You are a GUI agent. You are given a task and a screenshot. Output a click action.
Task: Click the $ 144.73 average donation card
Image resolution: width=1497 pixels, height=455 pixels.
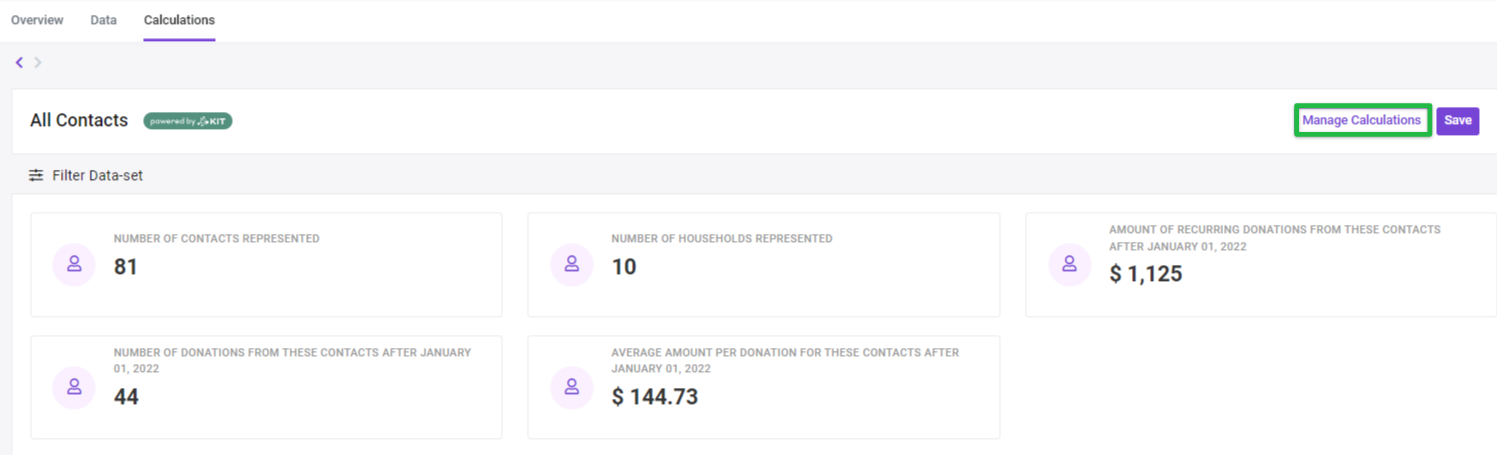[763, 387]
